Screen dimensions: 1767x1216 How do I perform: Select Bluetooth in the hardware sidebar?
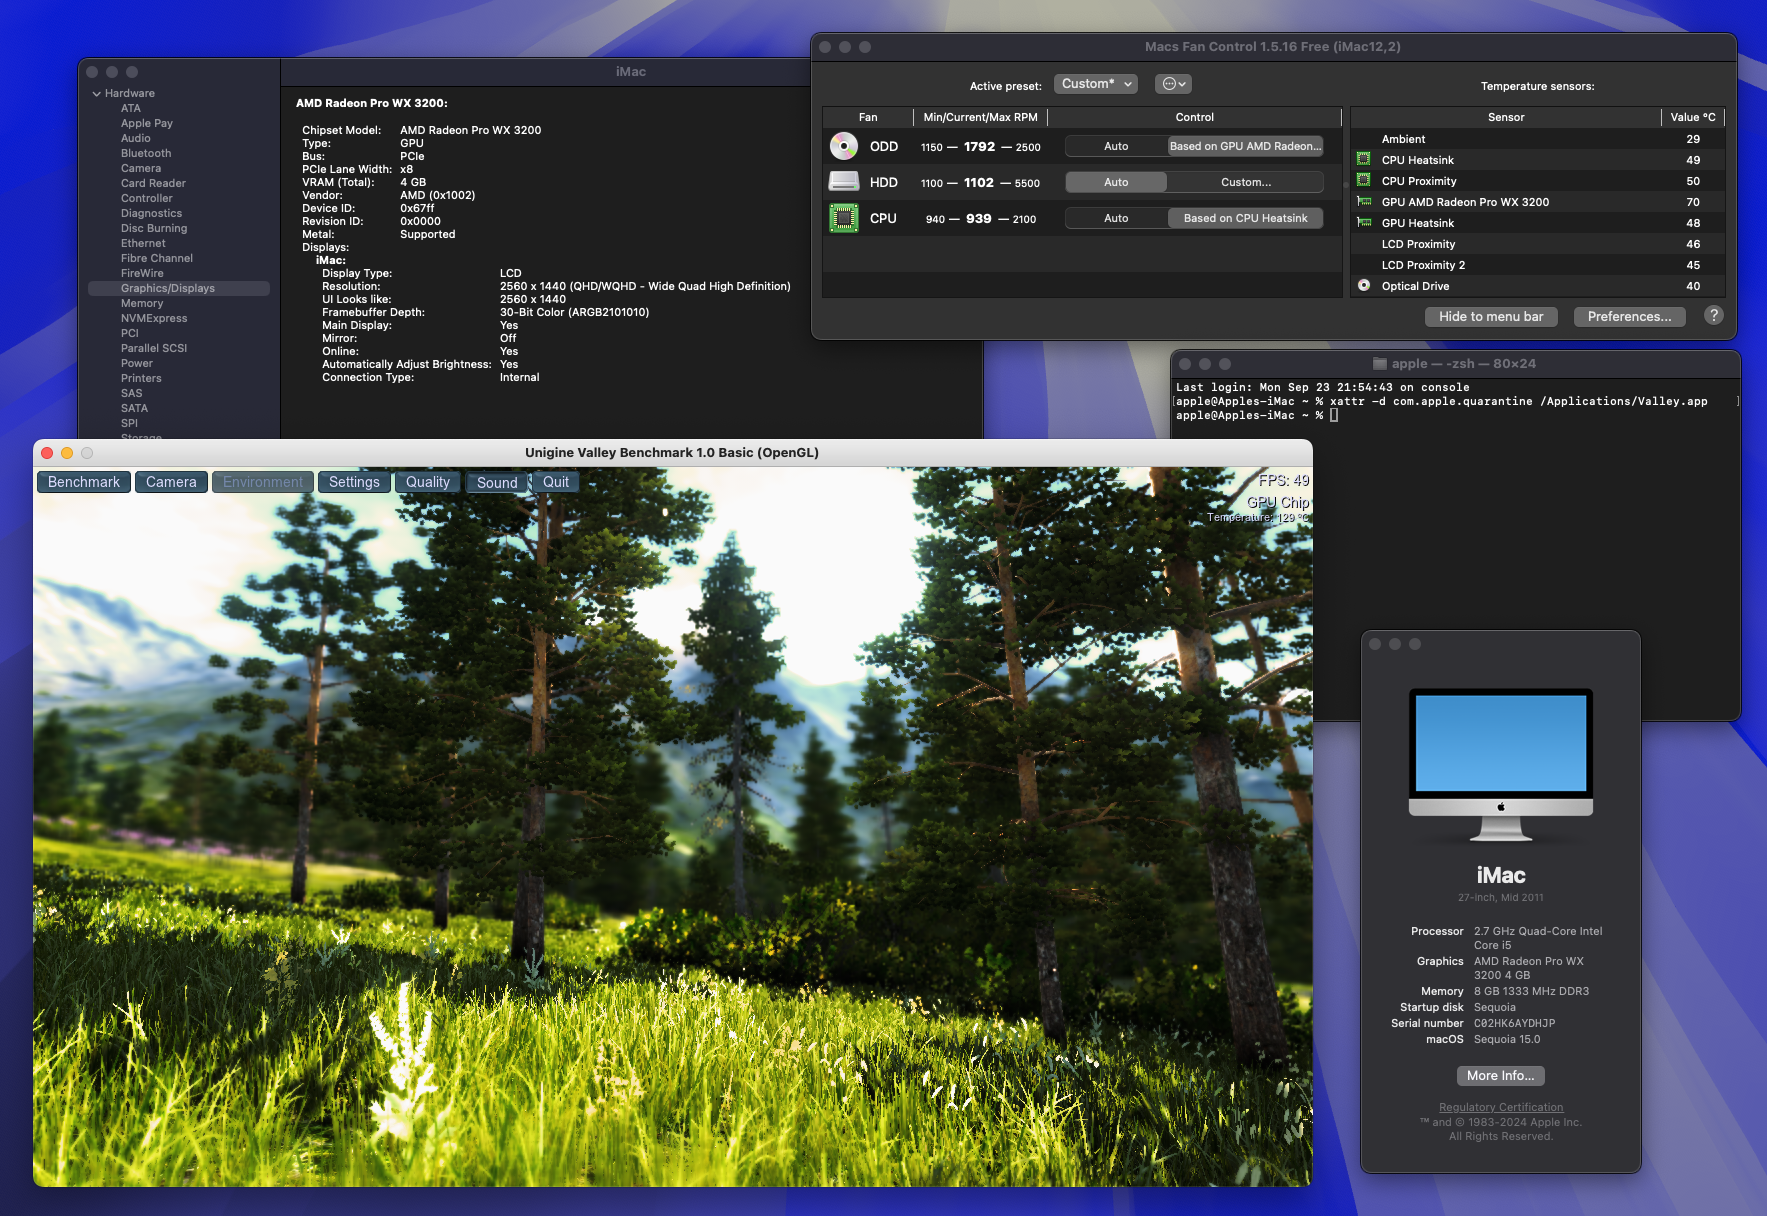pos(146,153)
